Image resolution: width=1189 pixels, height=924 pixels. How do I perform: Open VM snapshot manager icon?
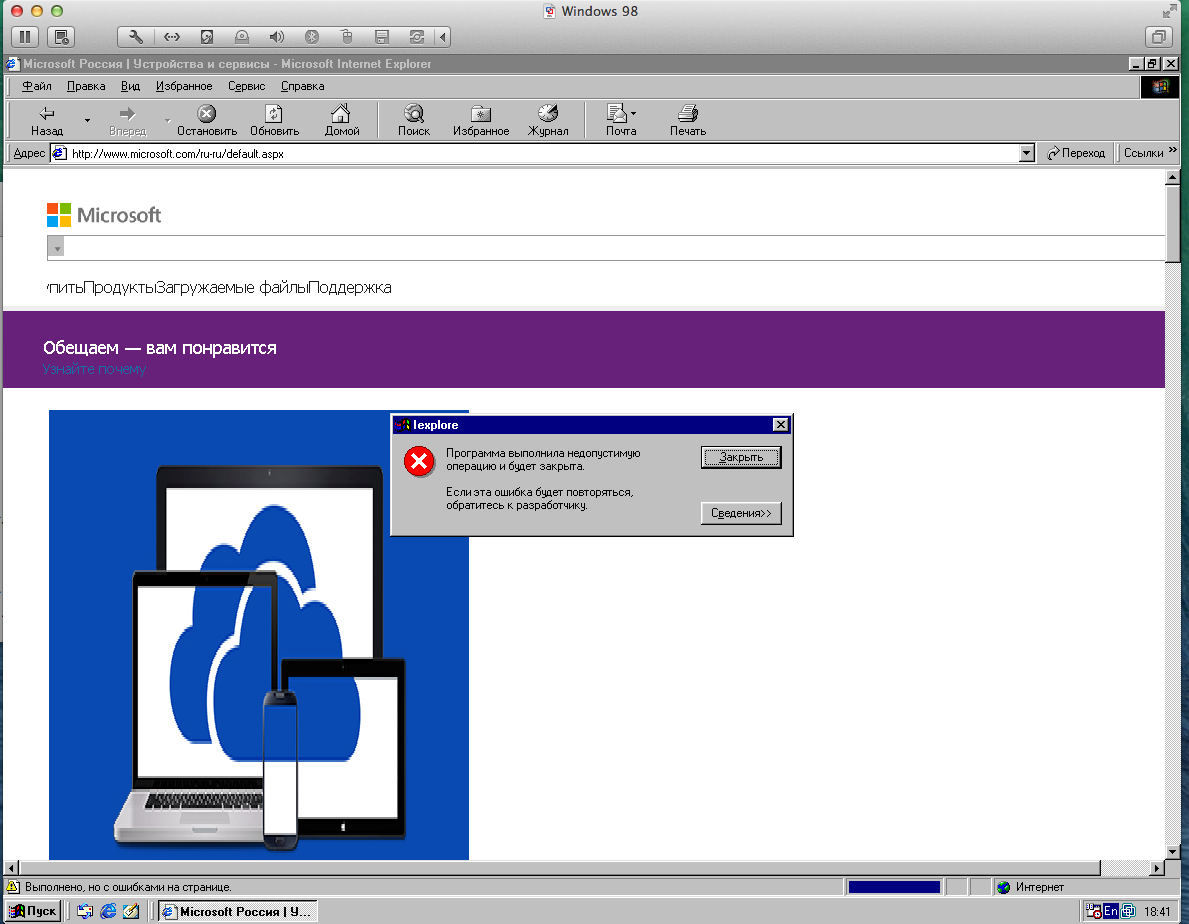[61, 36]
